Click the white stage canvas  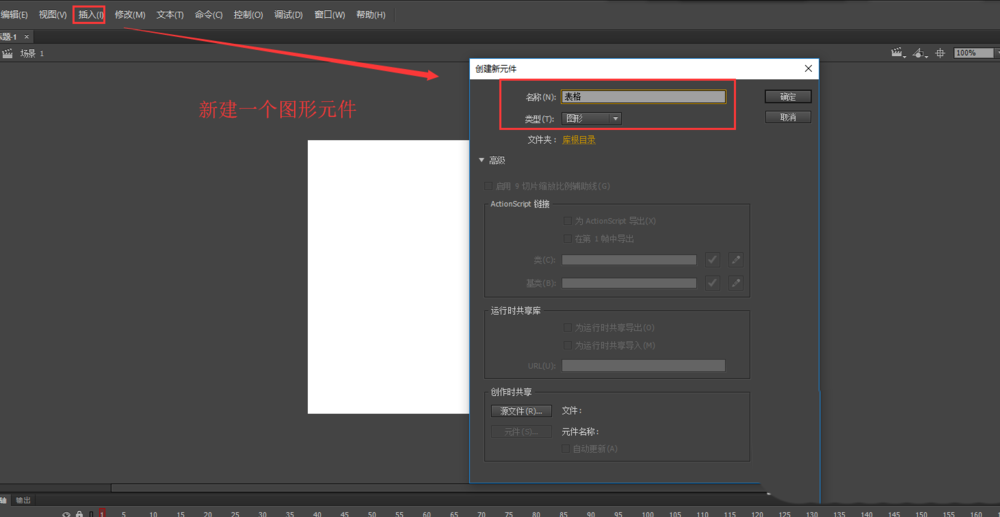tap(388, 277)
